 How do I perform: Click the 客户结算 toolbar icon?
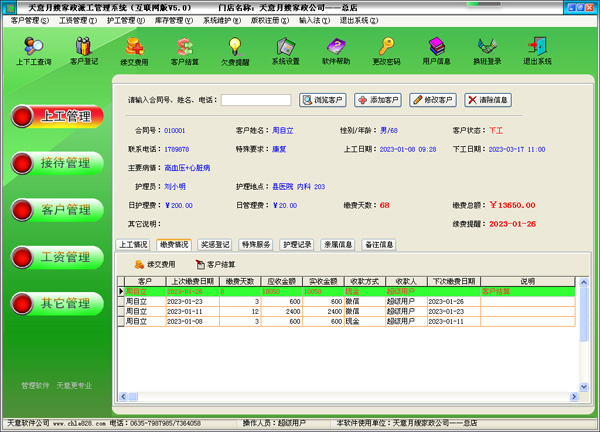(185, 51)
